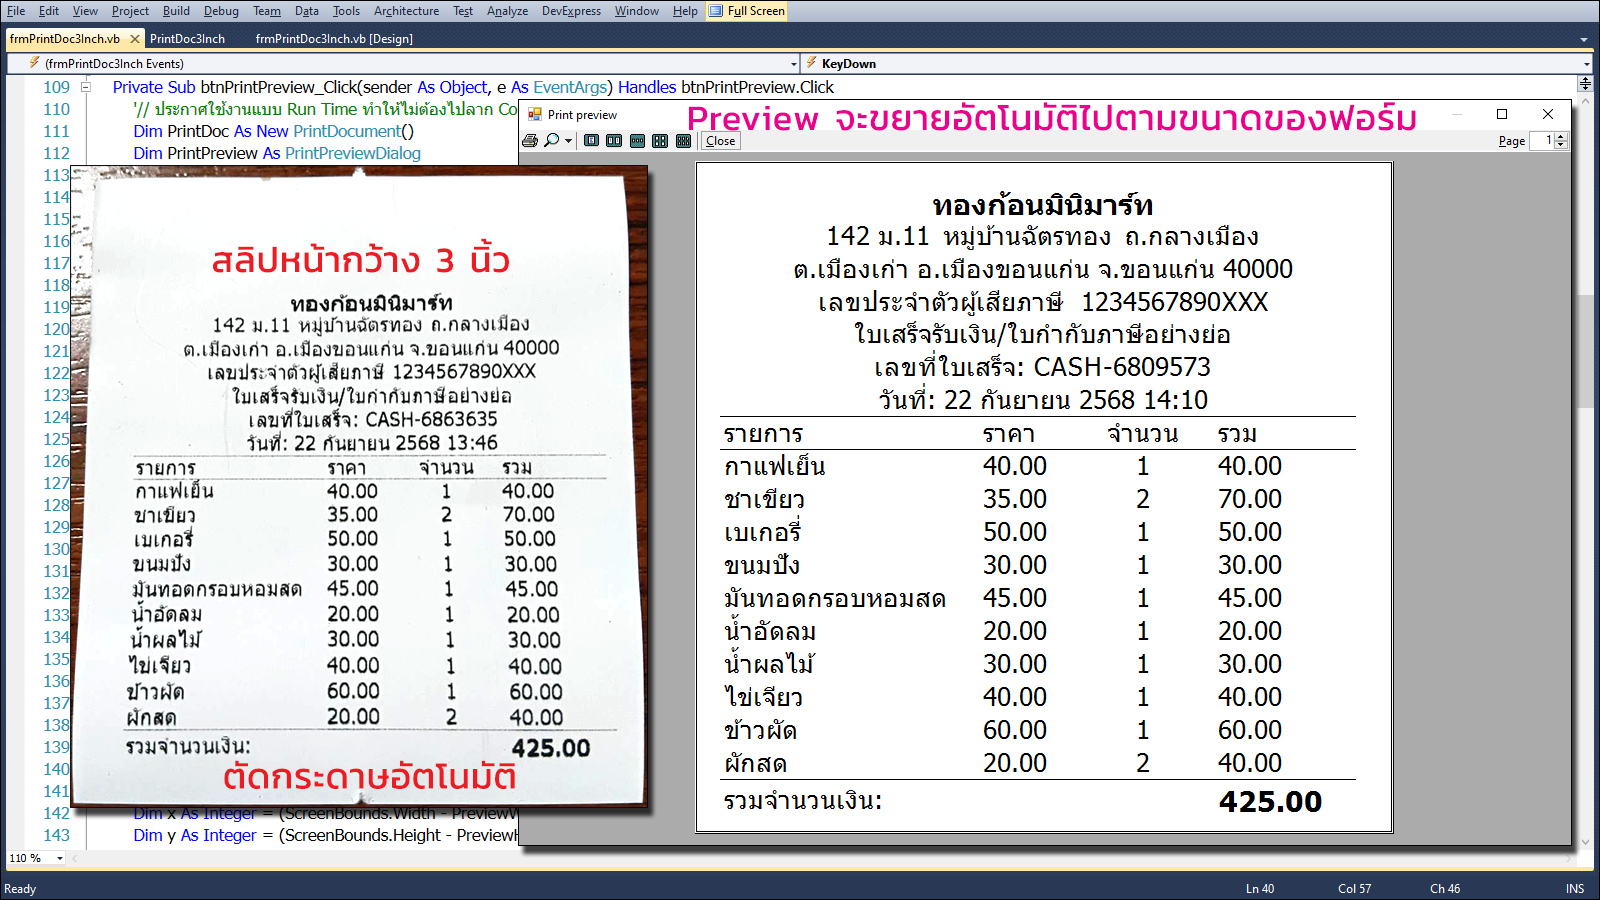
Task: Click line number 109 in the editor
Action: click(56, 87)
